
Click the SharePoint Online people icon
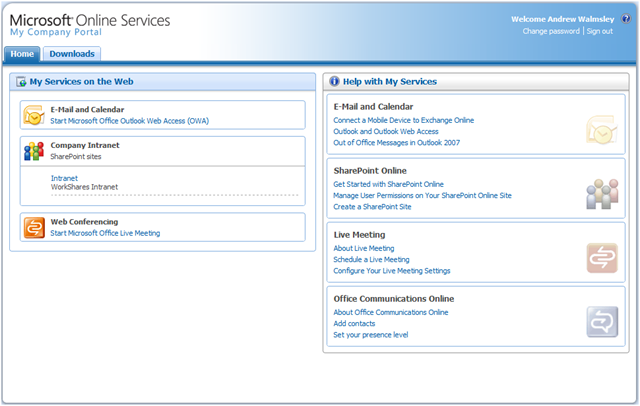tap(602, 194)
